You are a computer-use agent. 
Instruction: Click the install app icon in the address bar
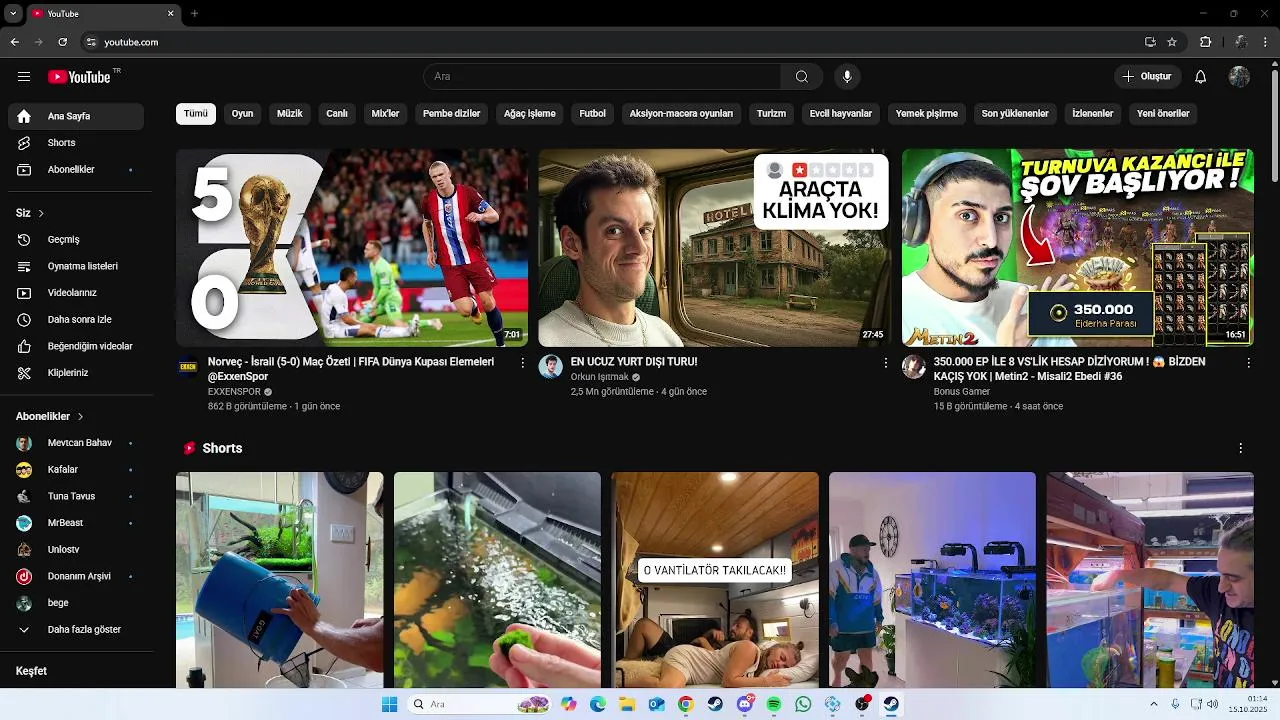pos(1150,42)
